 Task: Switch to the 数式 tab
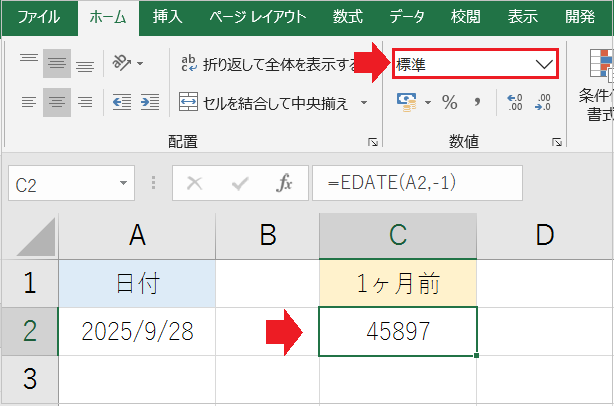click(348, 17)
